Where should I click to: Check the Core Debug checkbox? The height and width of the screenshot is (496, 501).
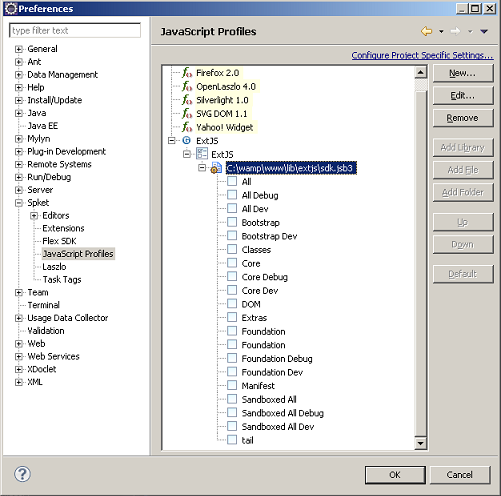click(x=232, y=277)
